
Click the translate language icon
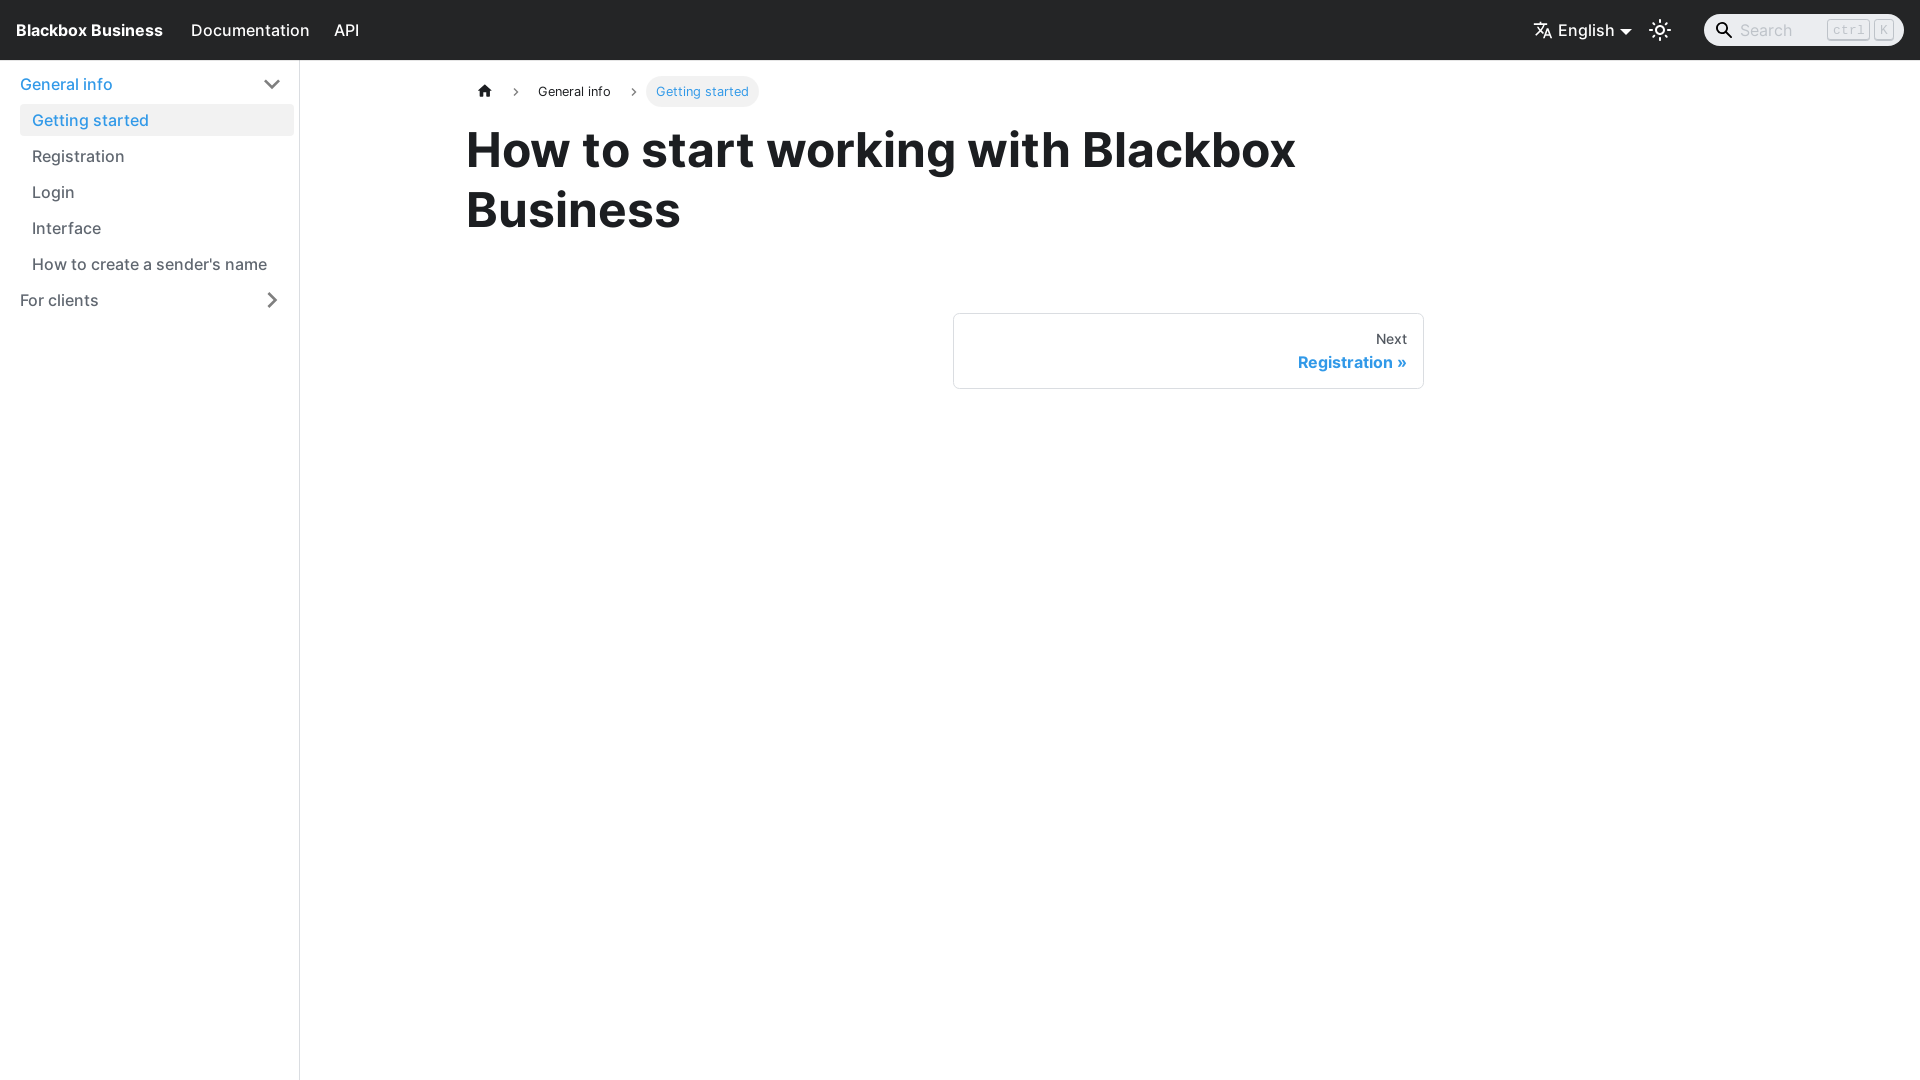[1543, 30]
